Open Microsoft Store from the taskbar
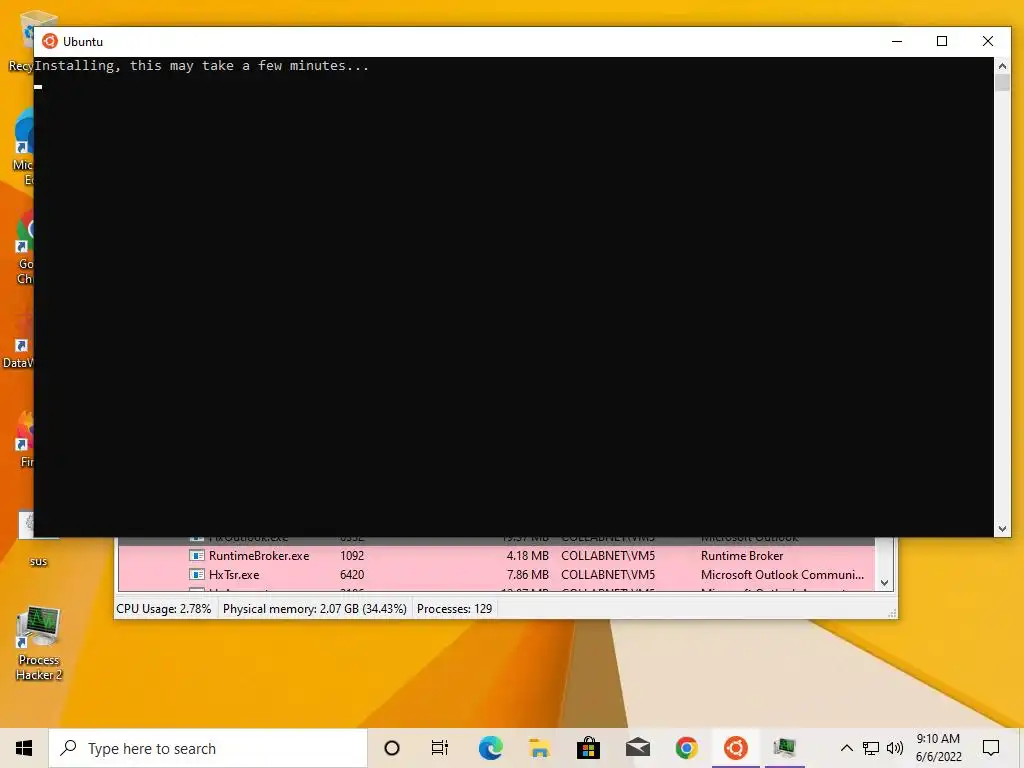Screen dimensions: 1024x768 pyautogui.click(x=588, y=748)
